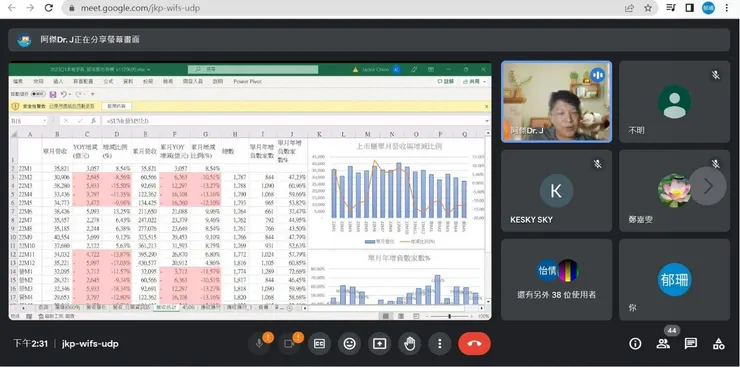Click the 100% zoom level
The width and height of the screenshot is (740, 367).
483,316
